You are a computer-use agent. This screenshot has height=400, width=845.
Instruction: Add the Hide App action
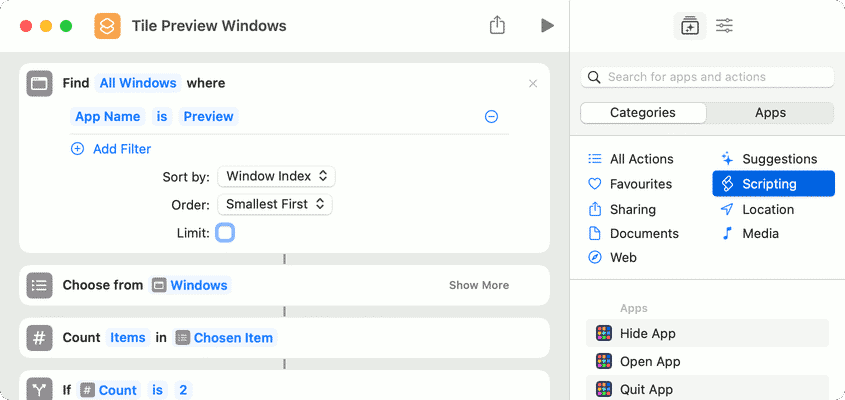707,333
